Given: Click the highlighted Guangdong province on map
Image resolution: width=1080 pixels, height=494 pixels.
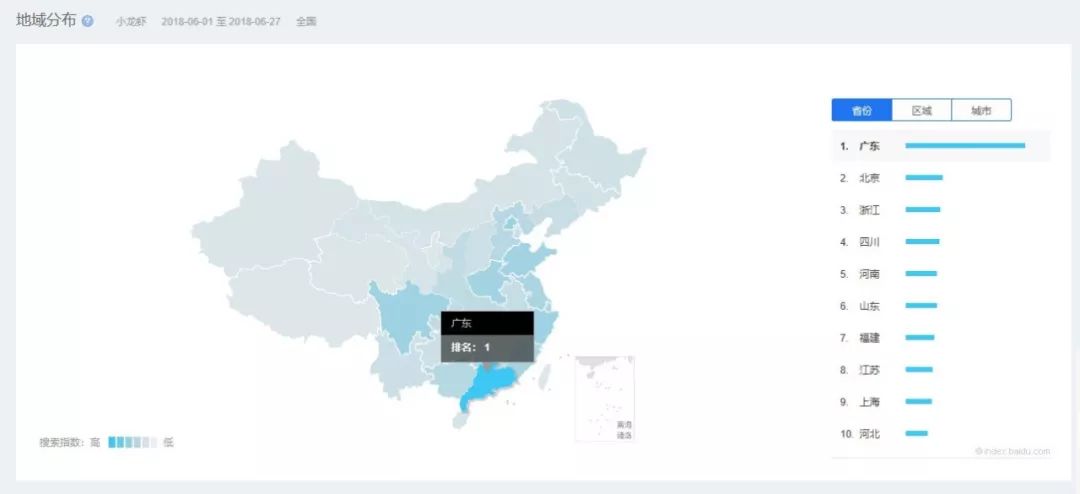Looking at the screenshot, I should point(489,384).
